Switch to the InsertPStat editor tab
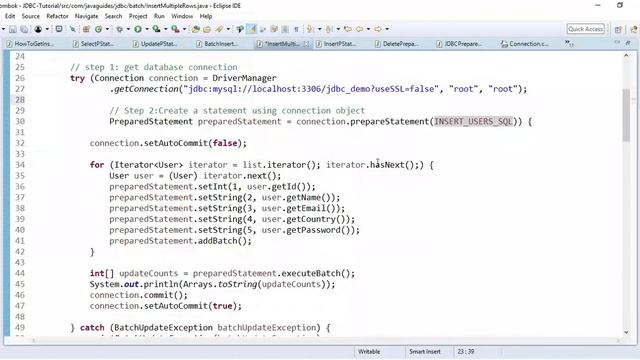Image resolution: width=640 pixels, height=360 pixels. (x=336, y=44)
